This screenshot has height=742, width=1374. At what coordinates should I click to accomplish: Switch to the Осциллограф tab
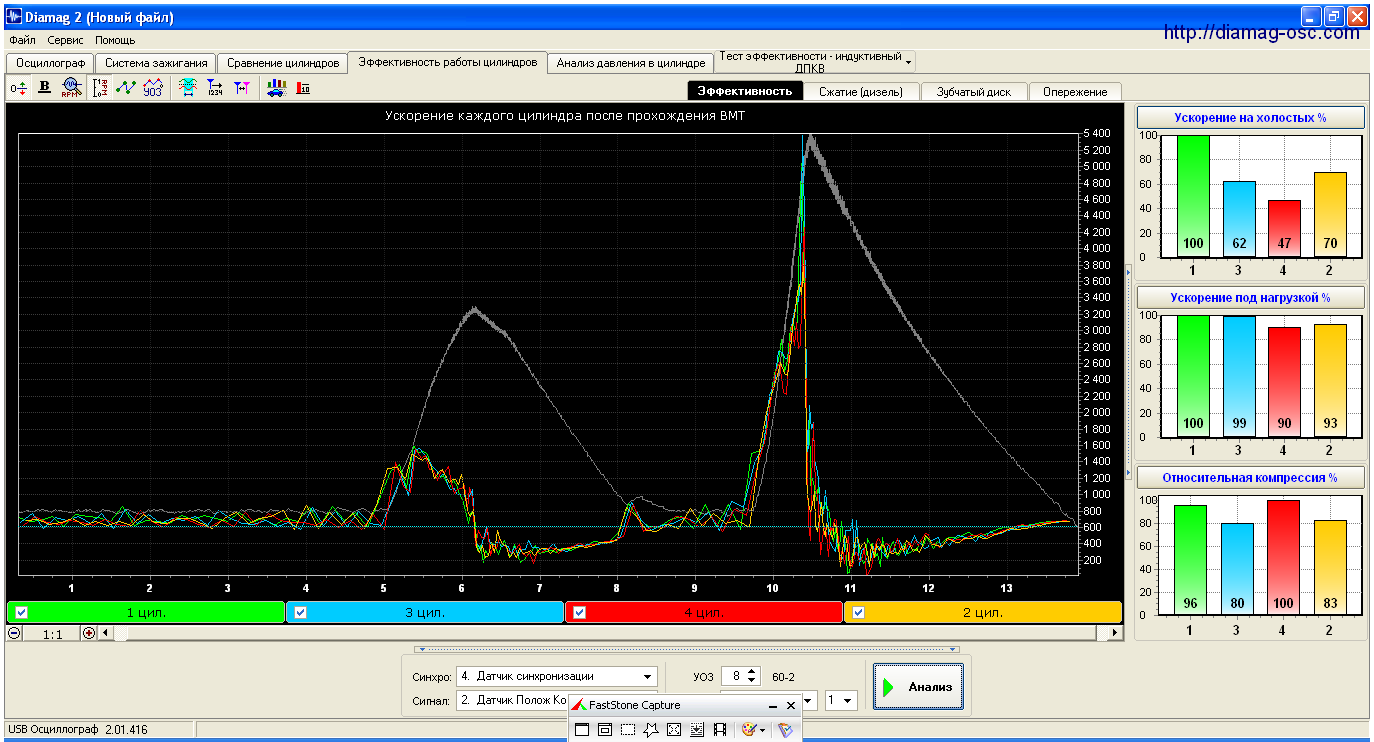coord(50,63)
